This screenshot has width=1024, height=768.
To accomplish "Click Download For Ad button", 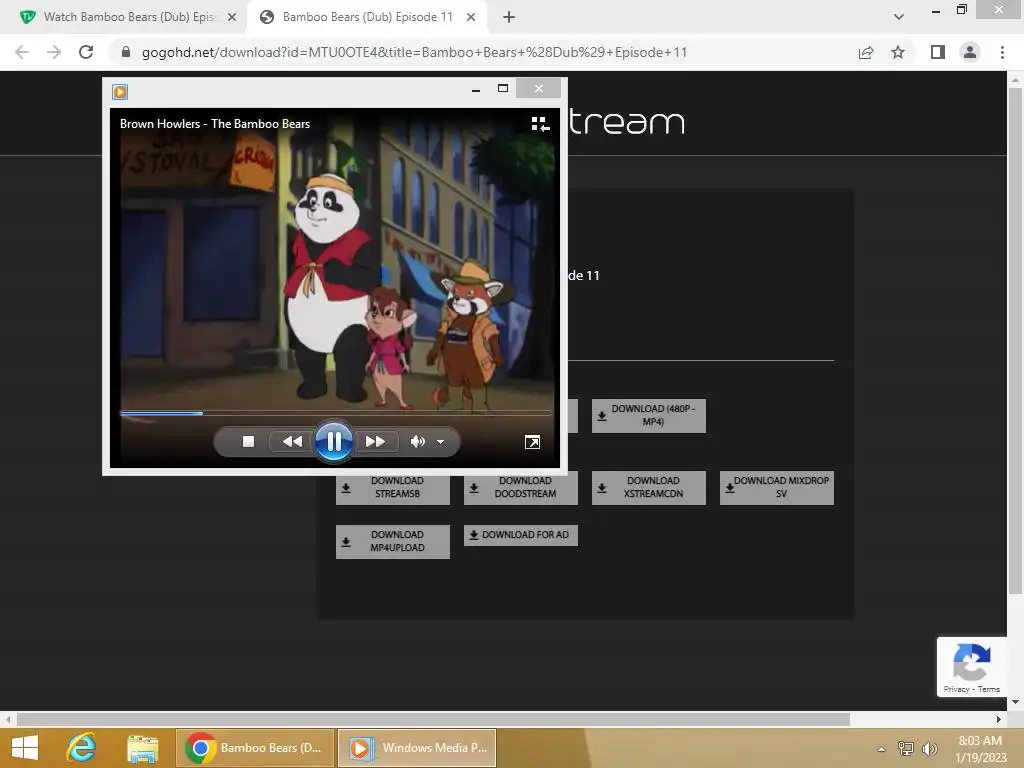I will coord(520,535).
